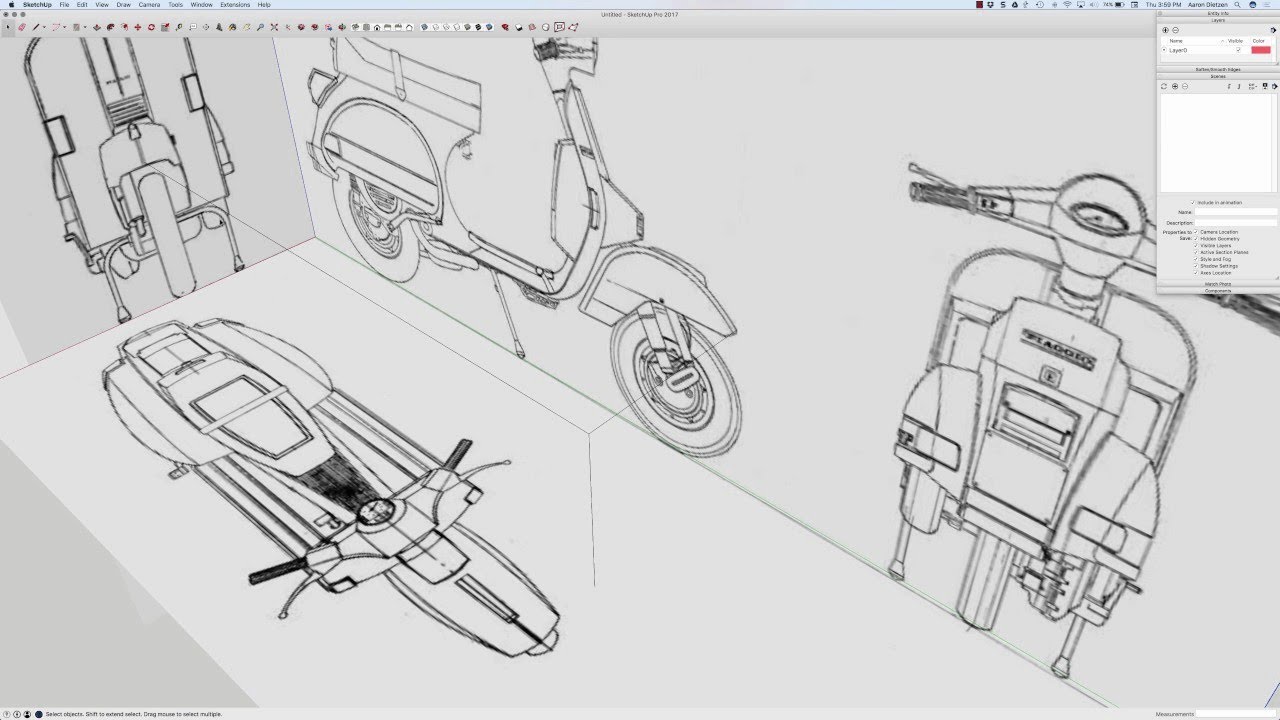This screenshot has height=720, width=1280.
Task: Open the Camera menu
Action: (x=150, y=5)
